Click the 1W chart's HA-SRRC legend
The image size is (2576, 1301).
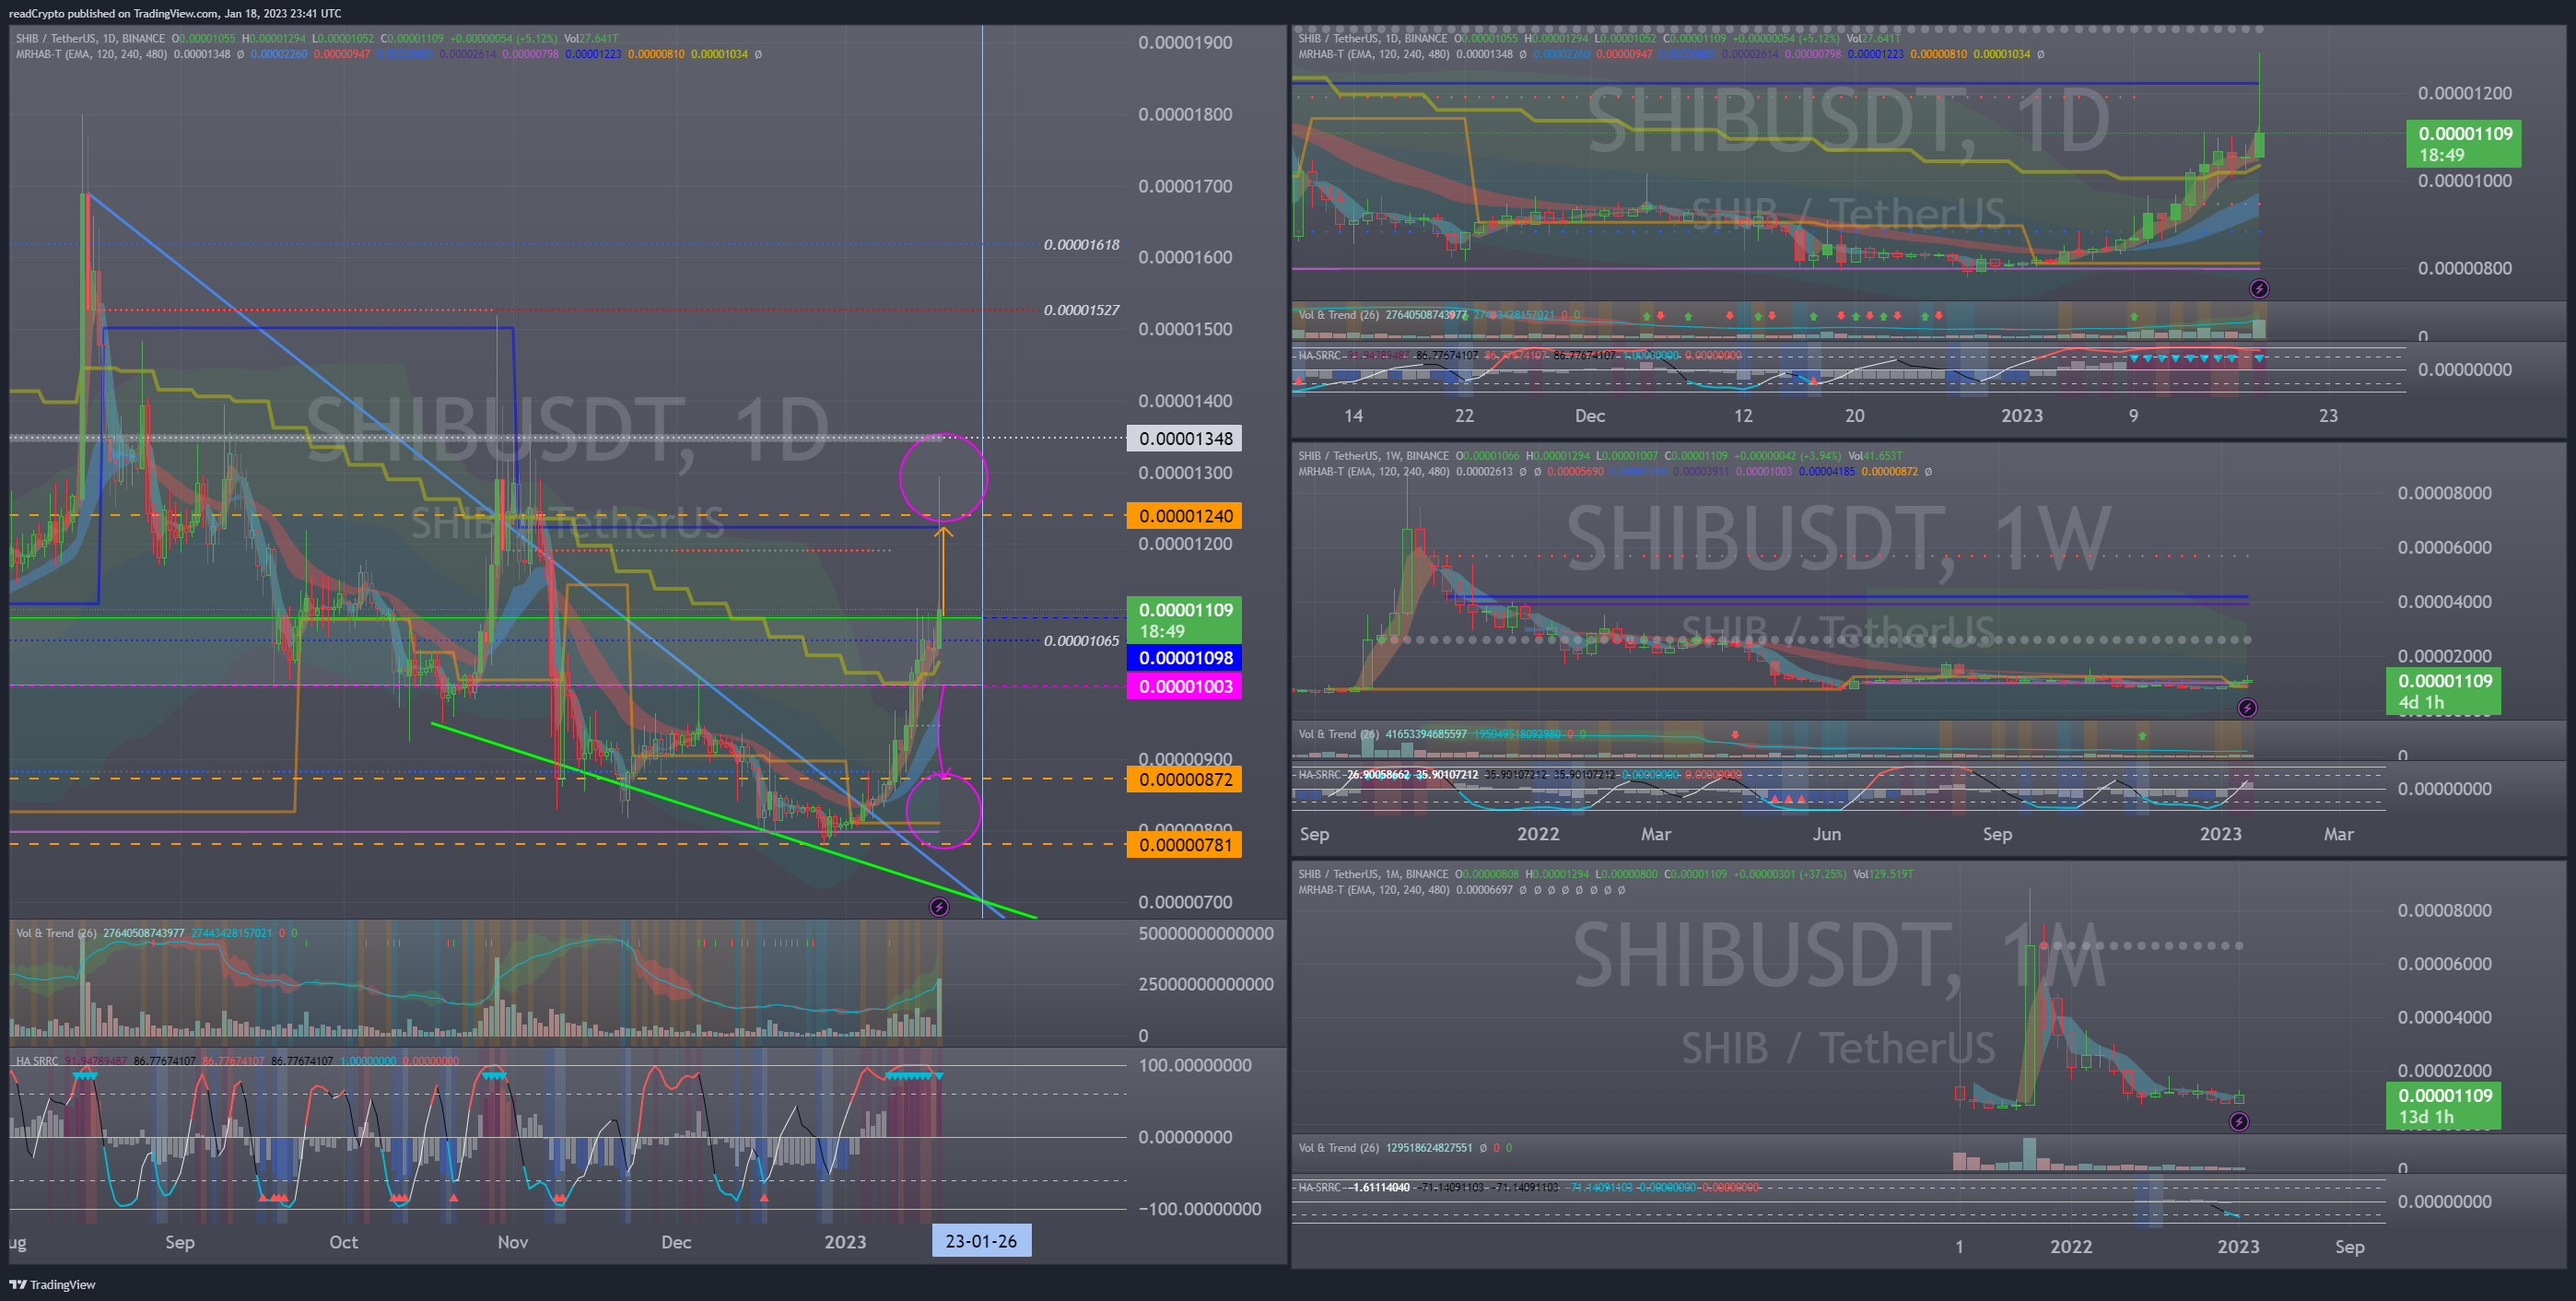1320,775
